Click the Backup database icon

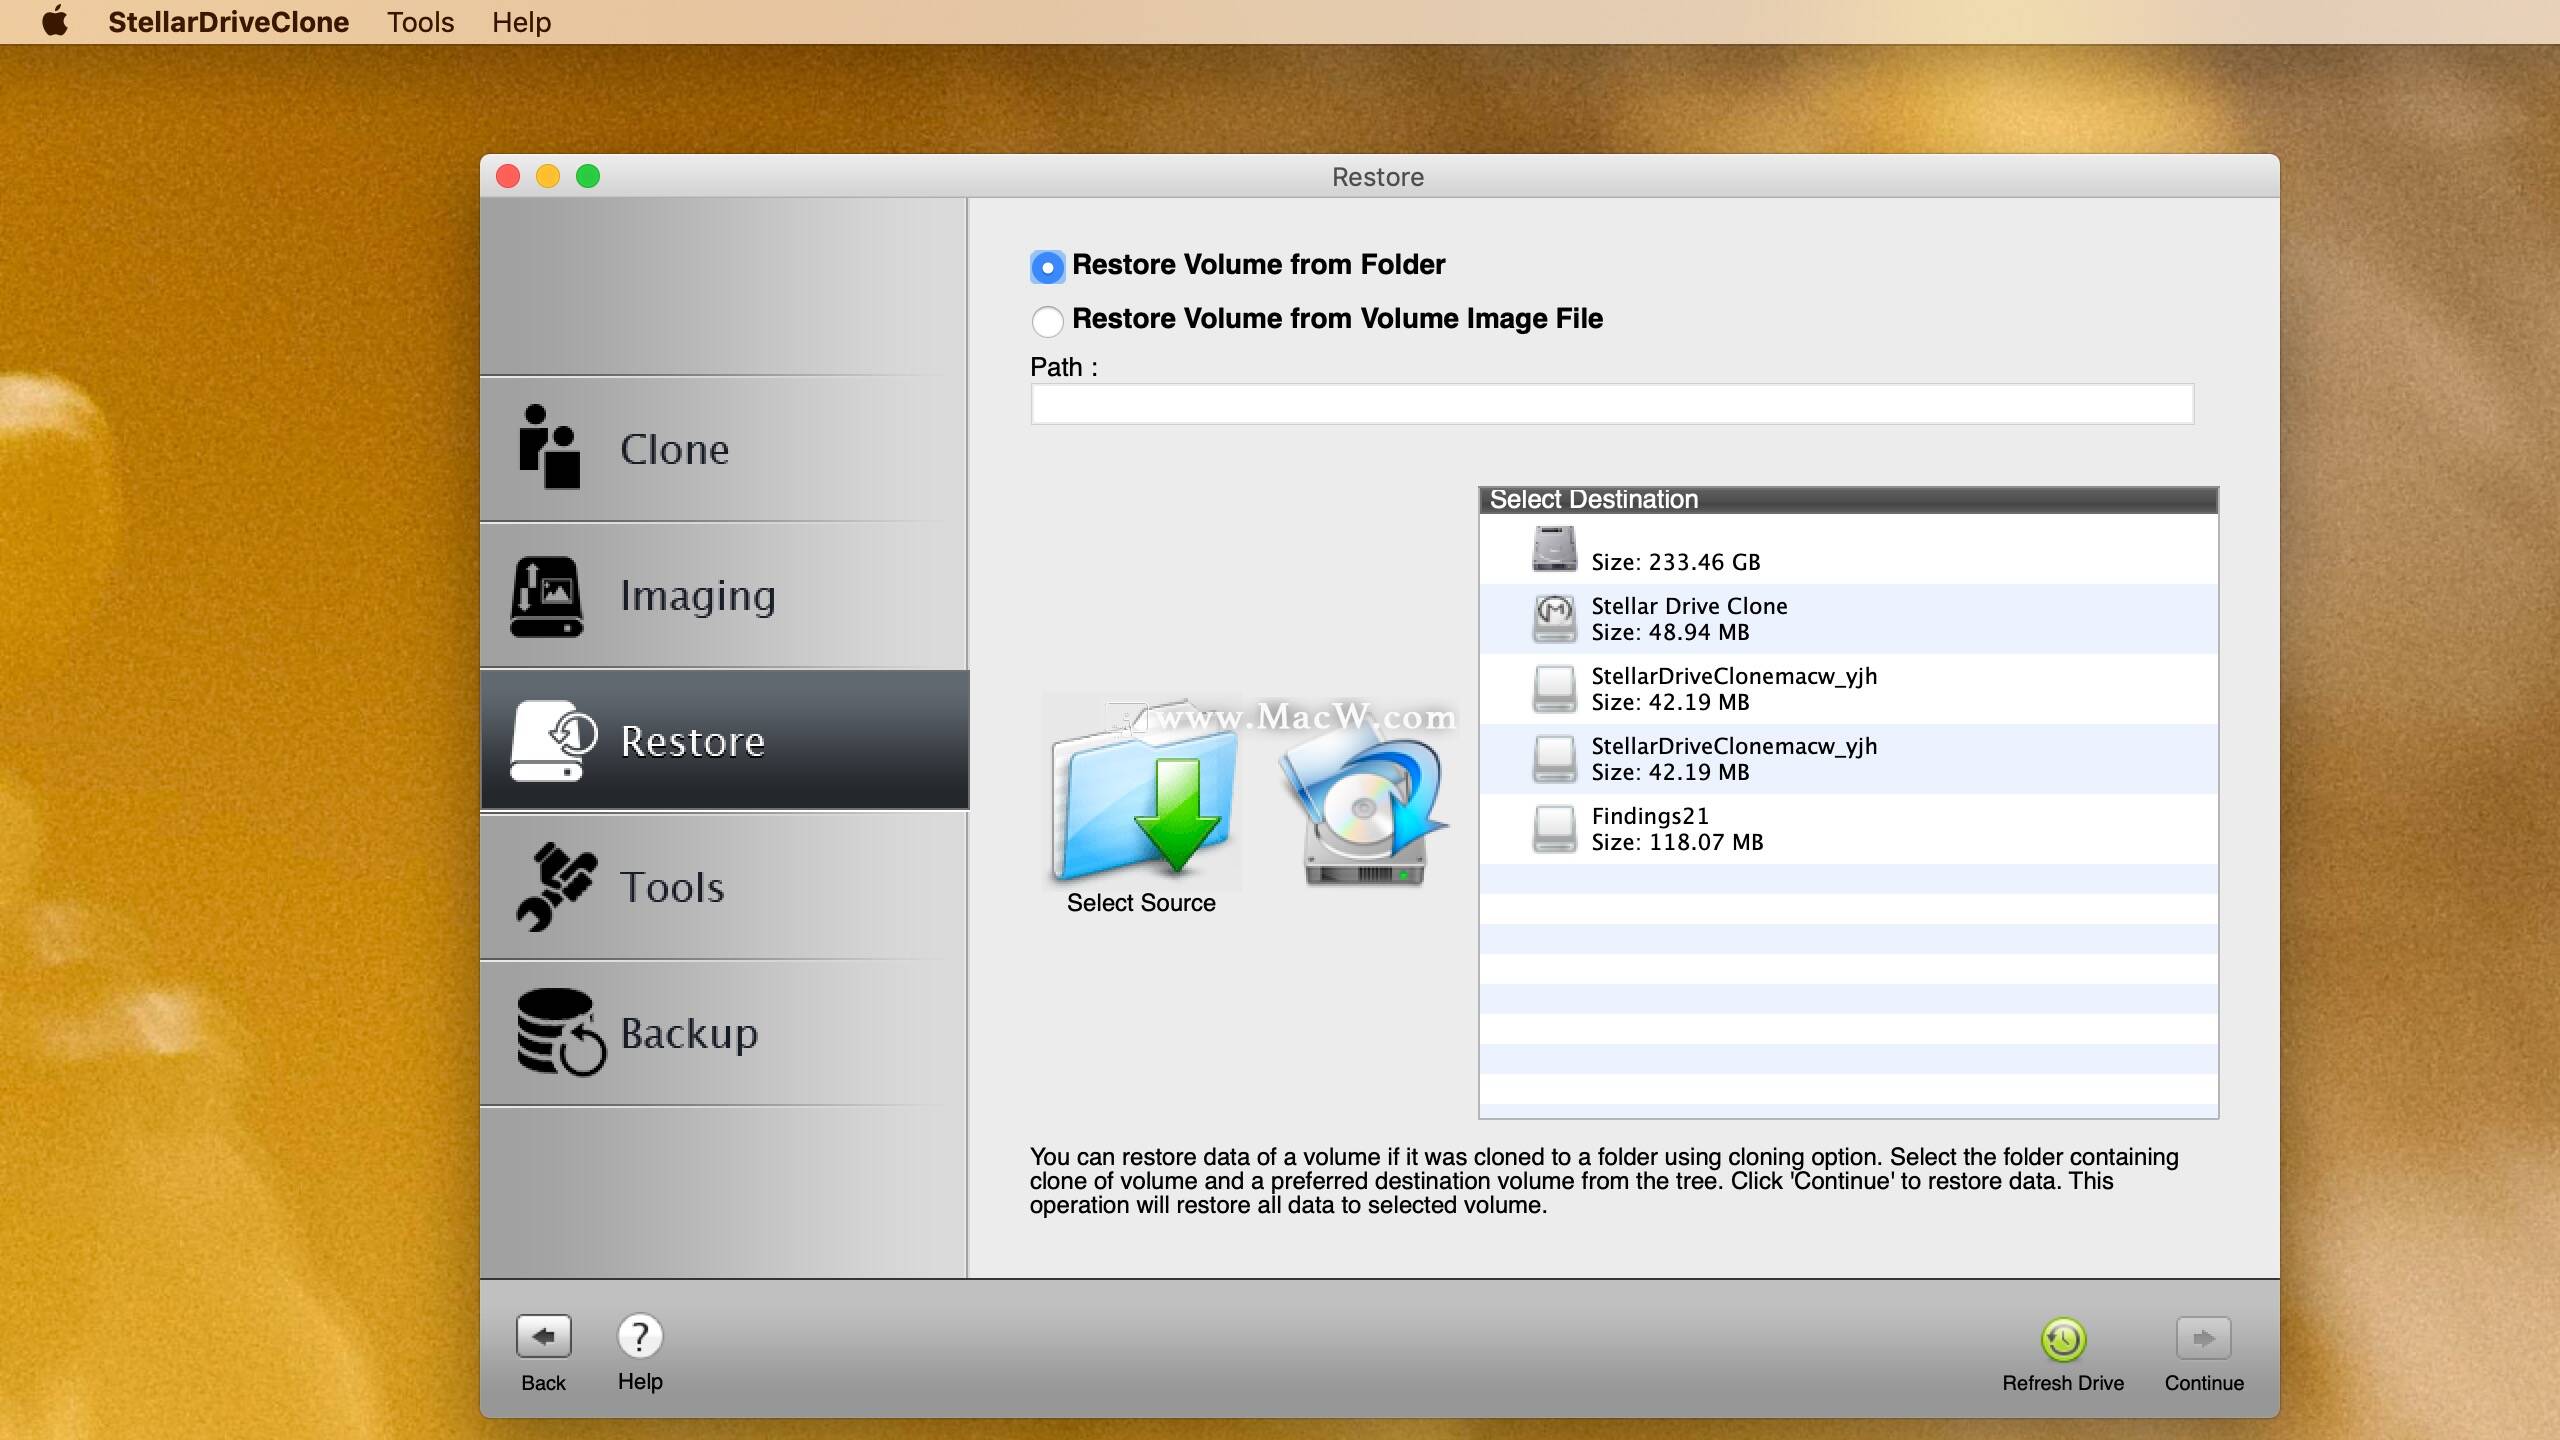(560, 1032)
